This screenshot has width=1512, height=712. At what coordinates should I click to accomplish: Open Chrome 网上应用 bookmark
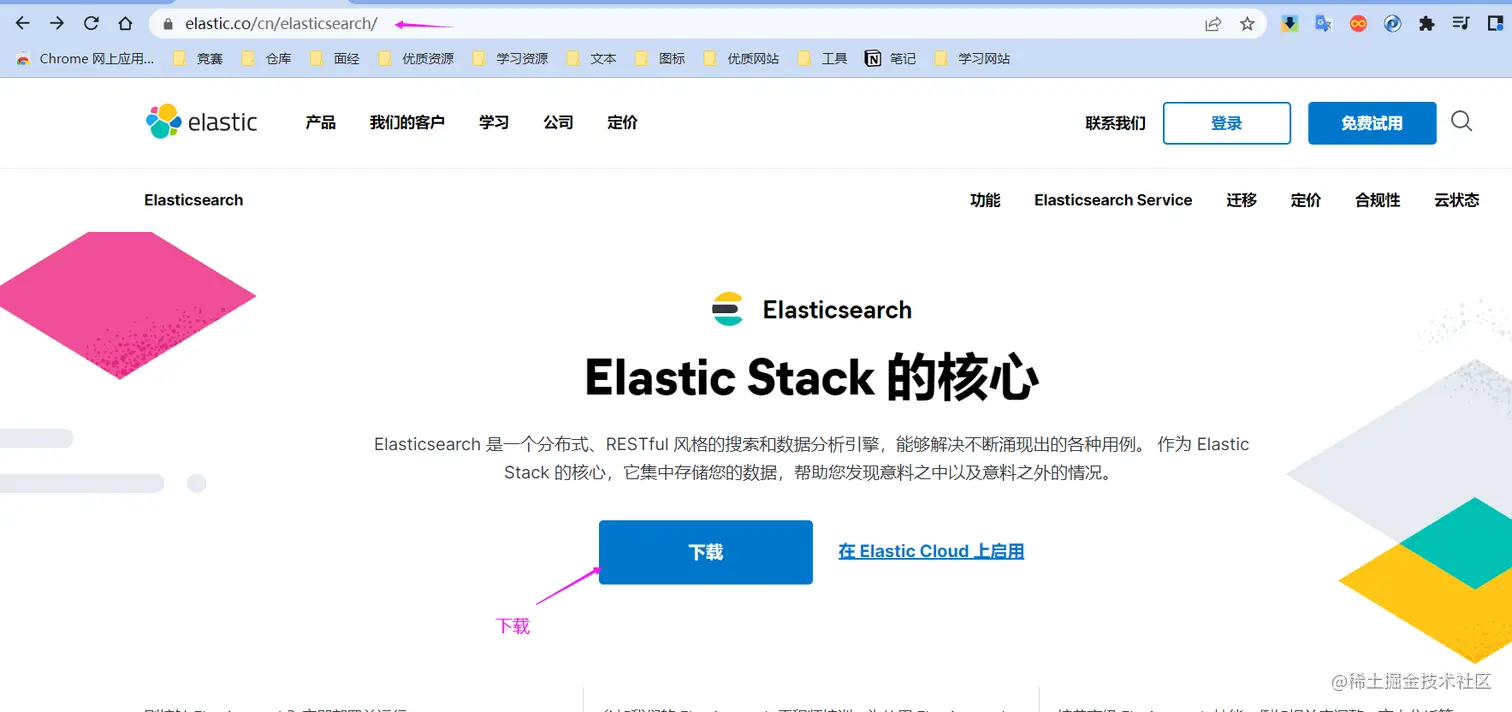[x=85, y=59]
